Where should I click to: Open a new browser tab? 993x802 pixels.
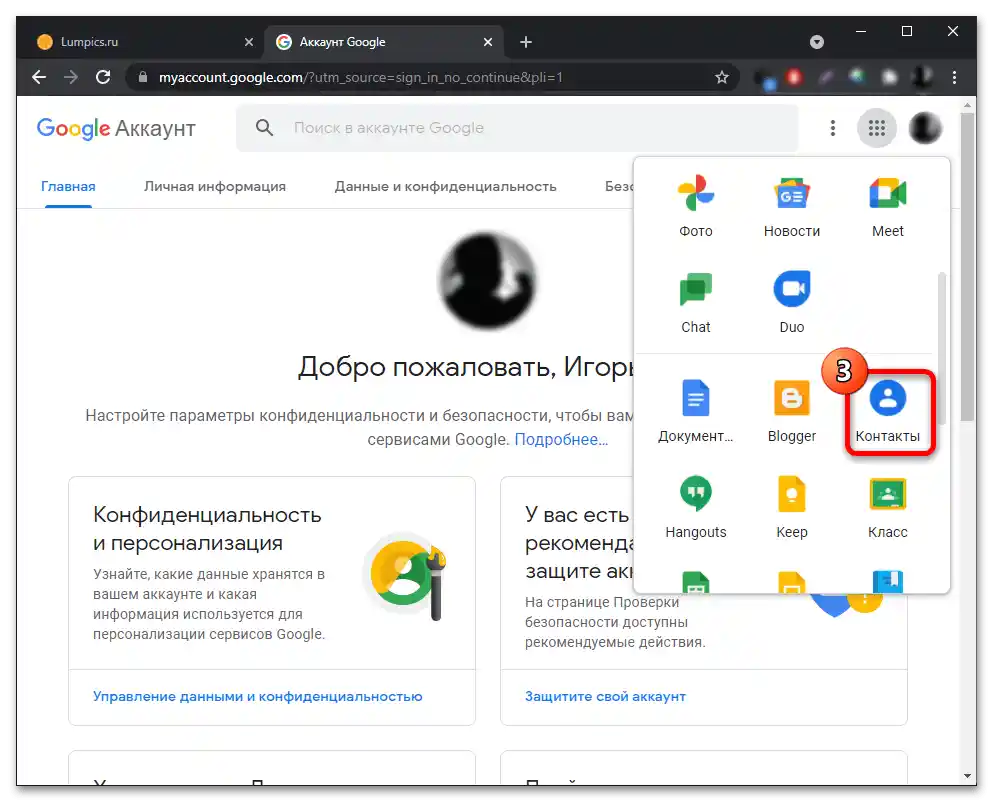[526, 42]
